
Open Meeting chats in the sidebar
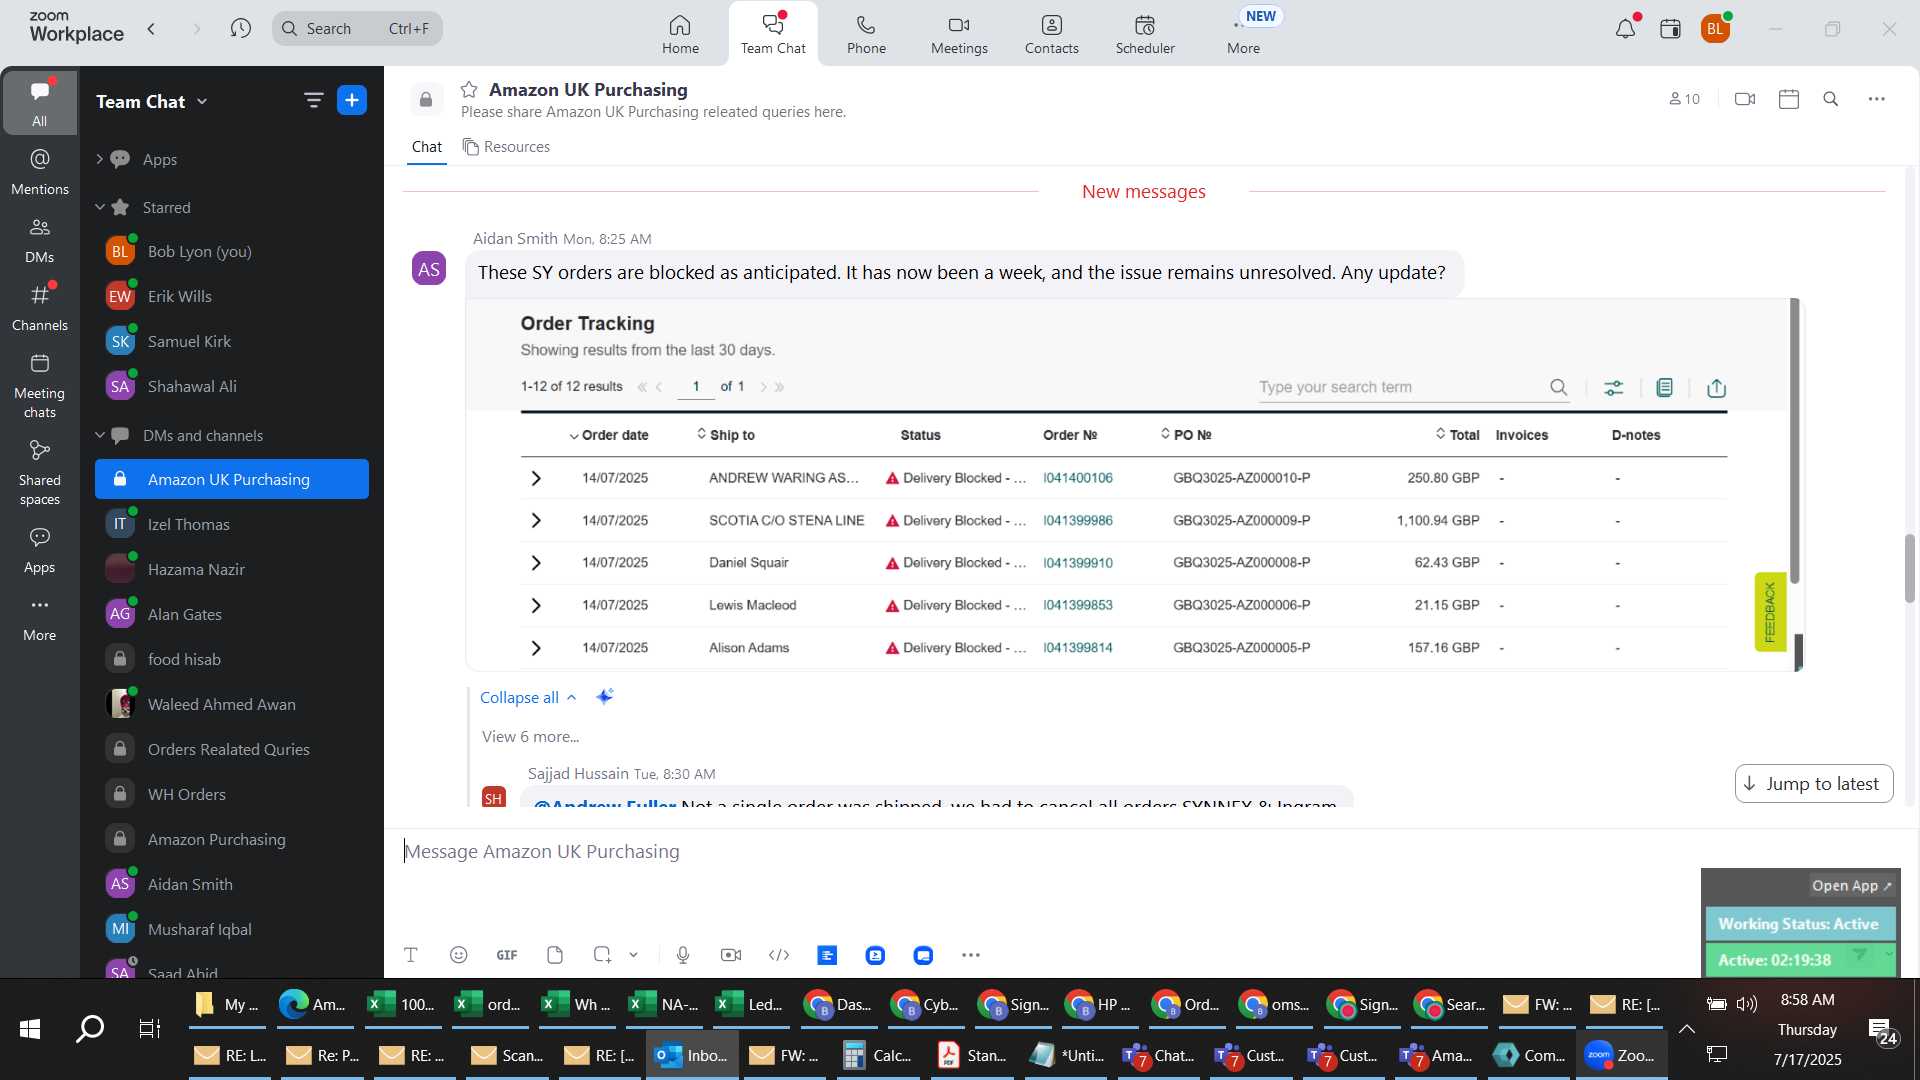coord(40,386)
